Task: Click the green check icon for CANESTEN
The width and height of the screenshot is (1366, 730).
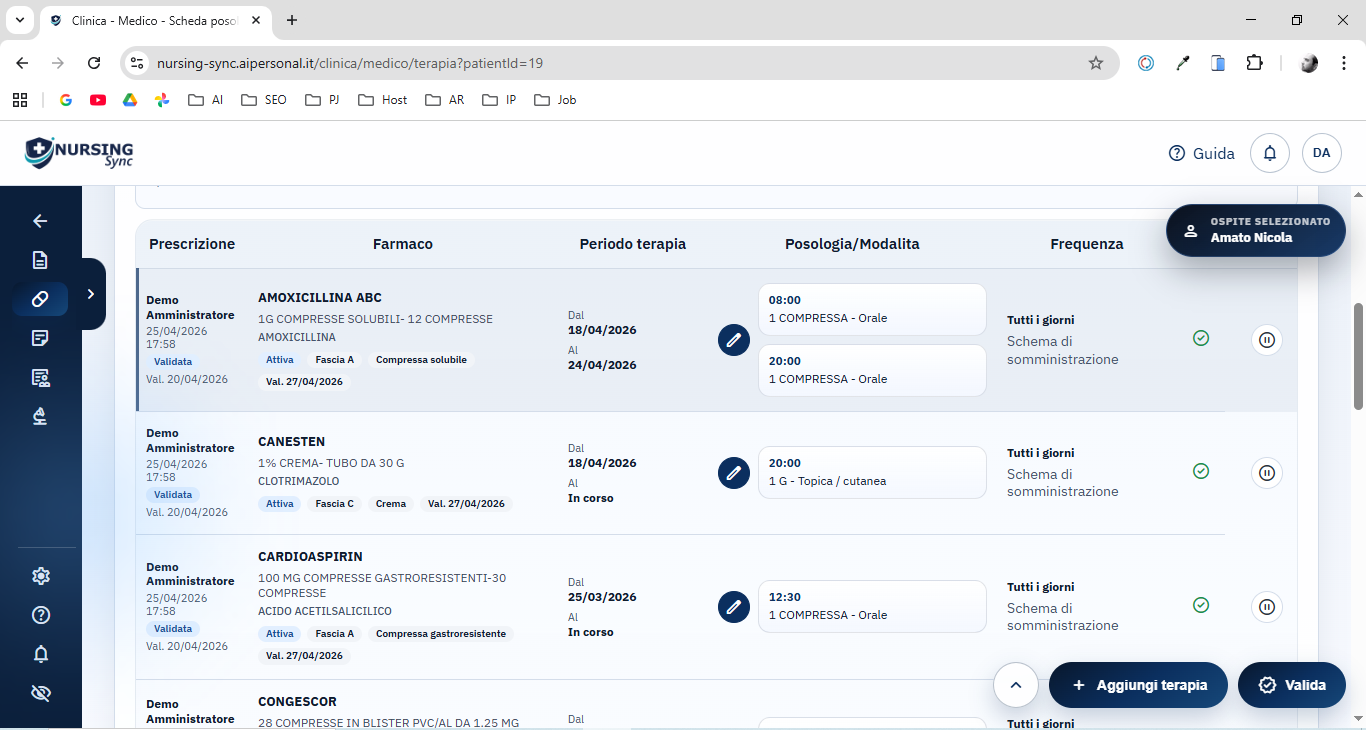Action: pyautogui.click(x=1201, y=471)
